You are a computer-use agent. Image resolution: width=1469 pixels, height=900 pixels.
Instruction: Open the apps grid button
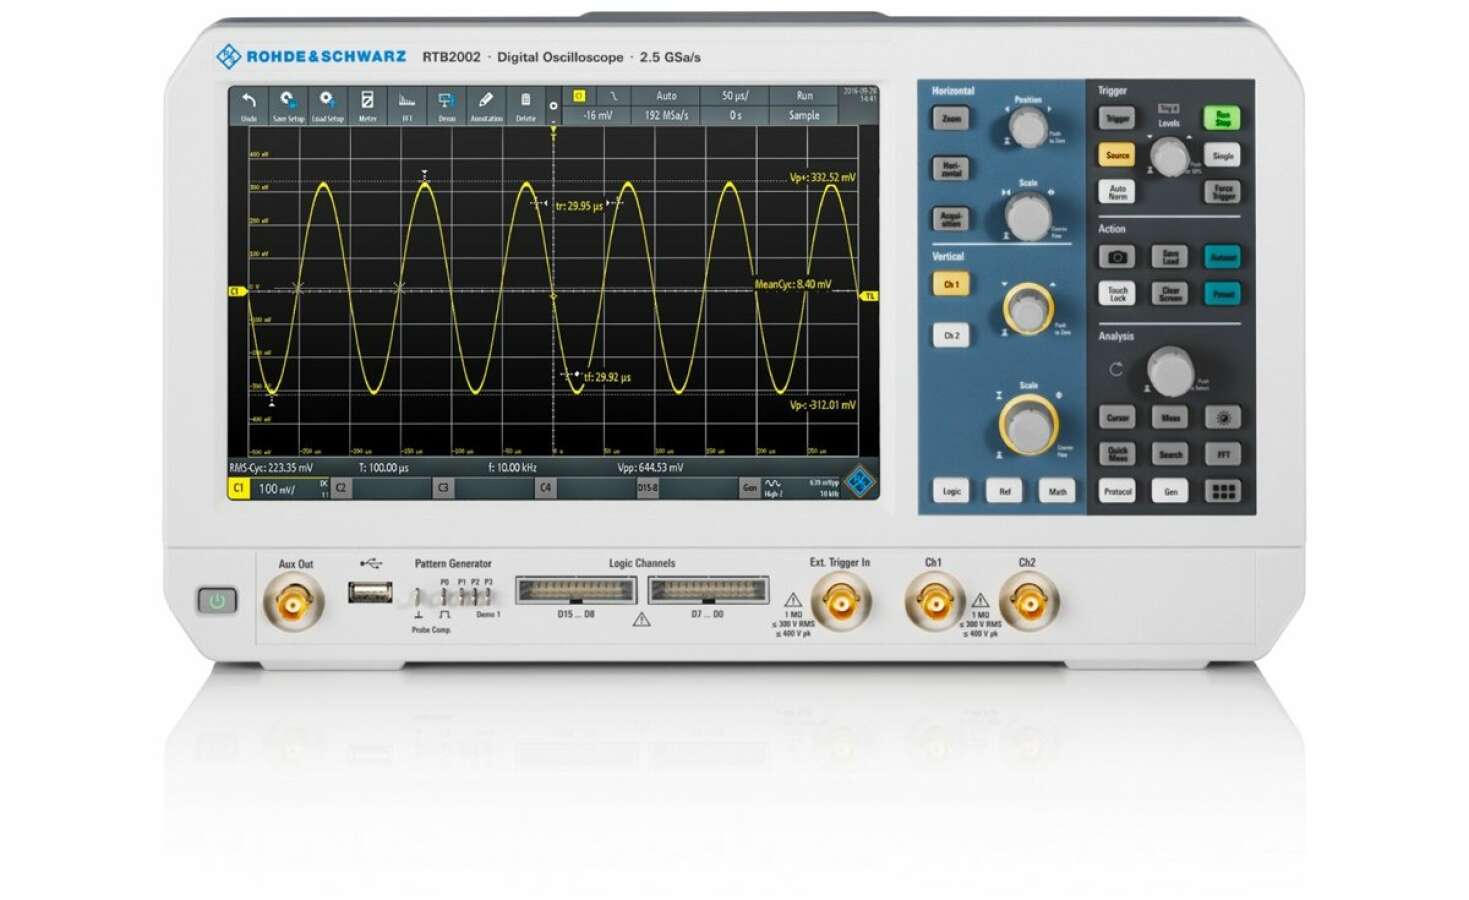pos(1223,491)
